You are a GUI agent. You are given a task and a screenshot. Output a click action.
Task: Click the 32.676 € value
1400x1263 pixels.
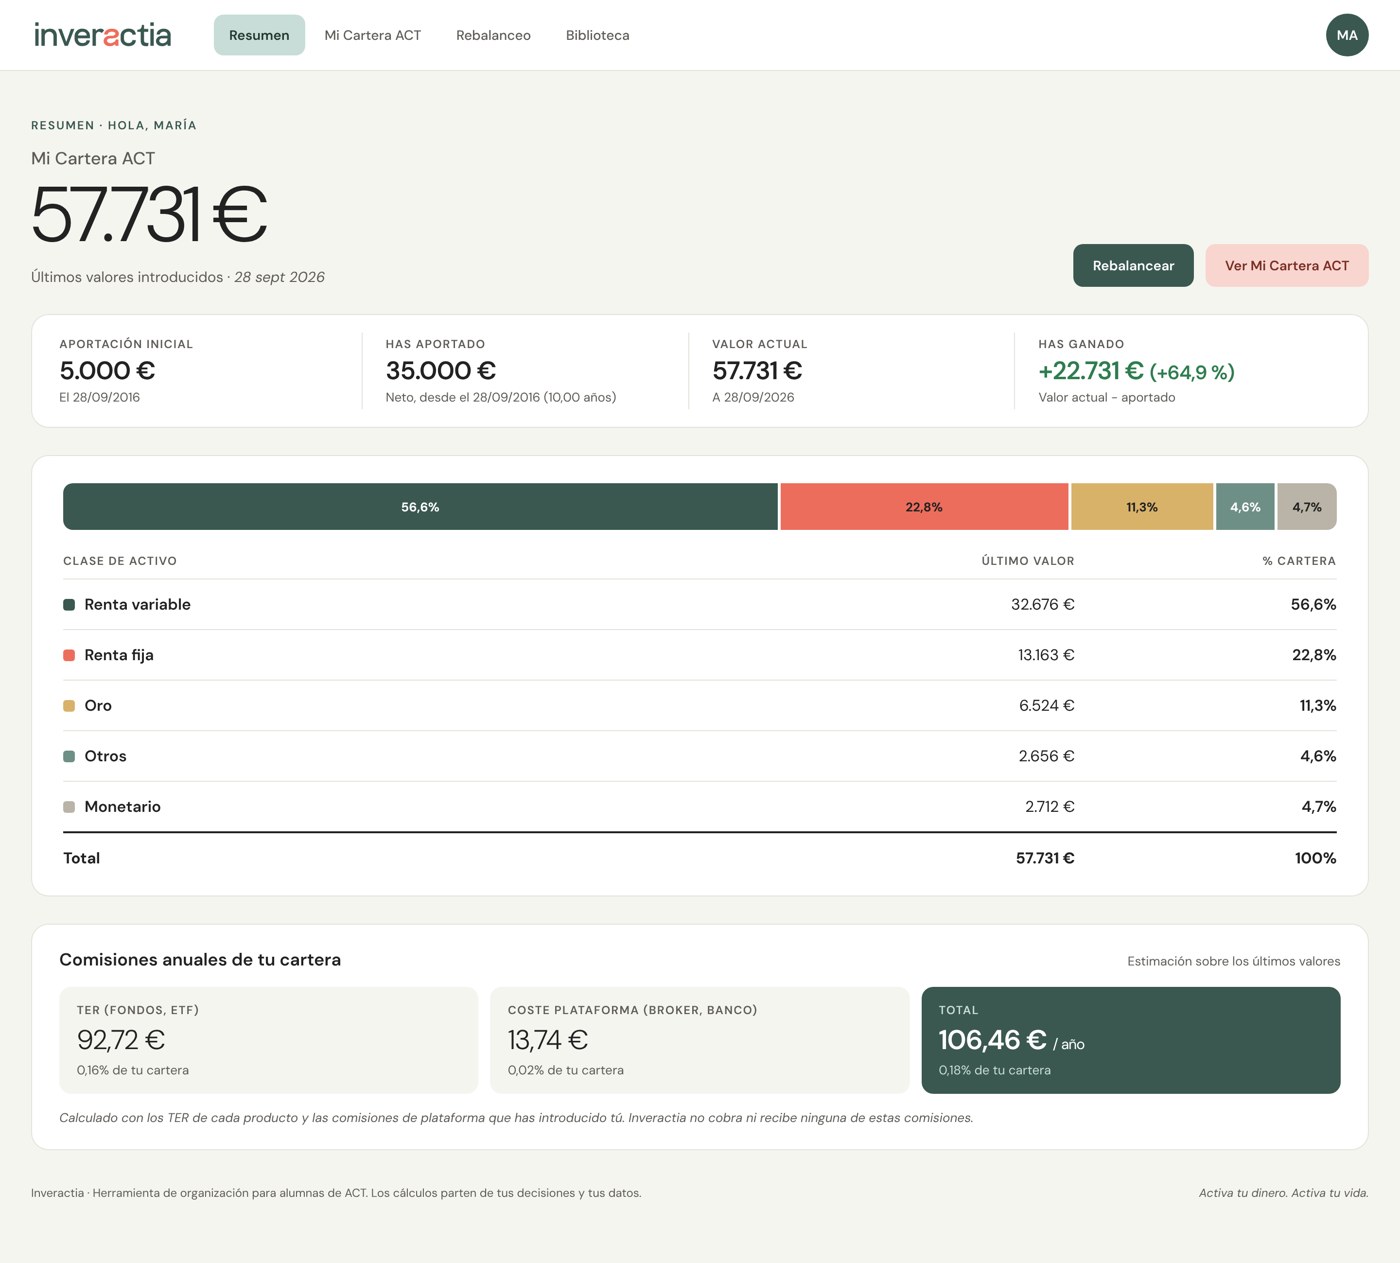pos(1042,605)
